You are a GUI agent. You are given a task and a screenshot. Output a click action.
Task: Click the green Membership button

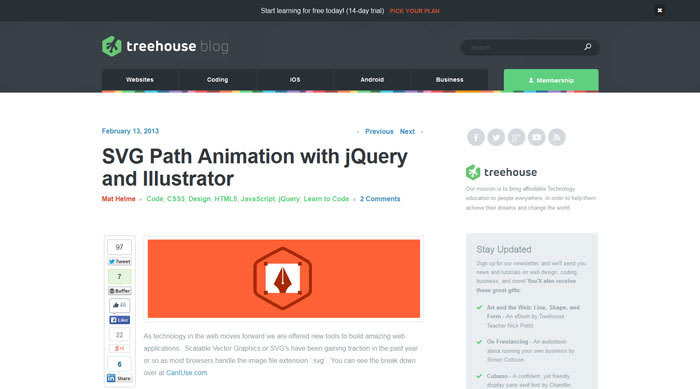(551, 80)
